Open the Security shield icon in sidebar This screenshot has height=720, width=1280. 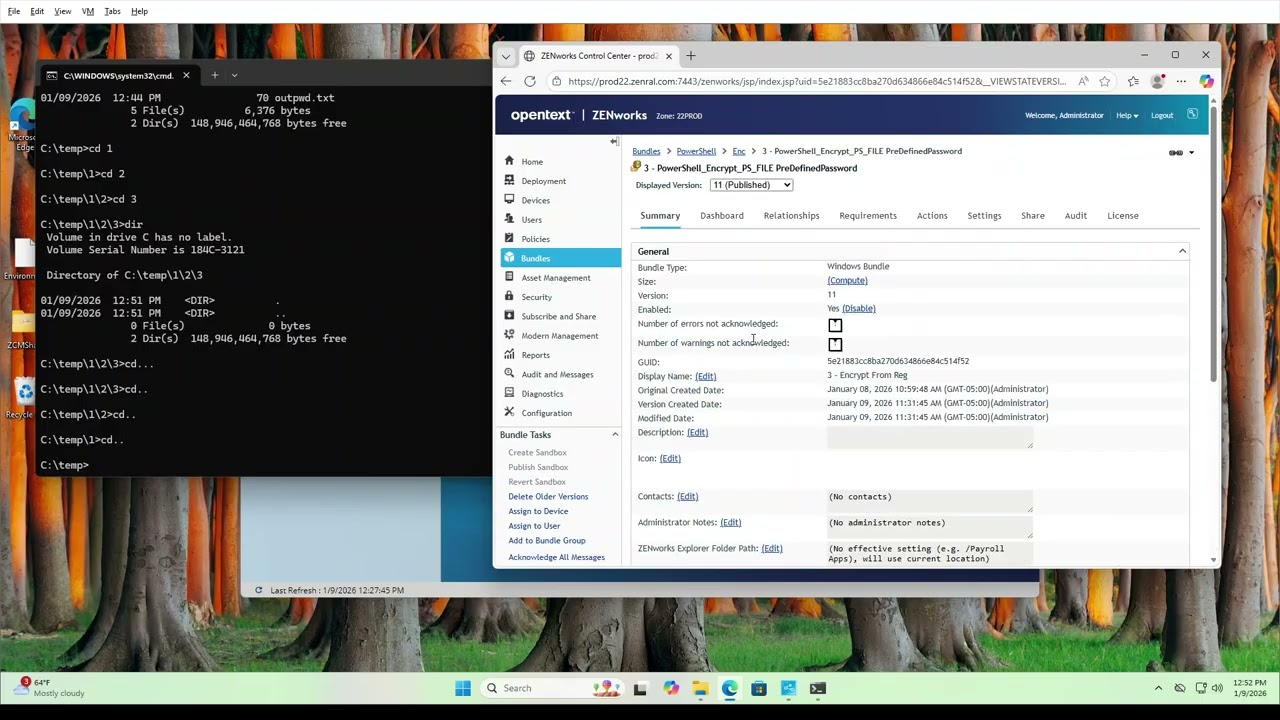tap(509, 297)
